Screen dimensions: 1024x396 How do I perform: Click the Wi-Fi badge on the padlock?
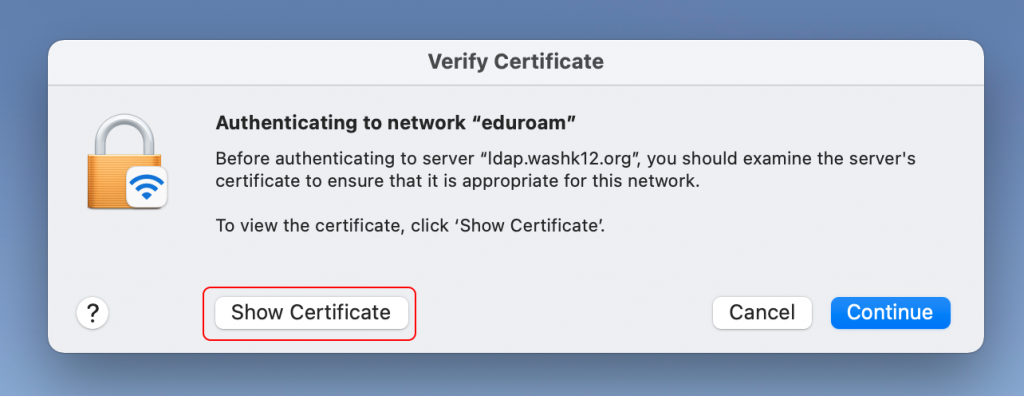(x=146, y=188)
